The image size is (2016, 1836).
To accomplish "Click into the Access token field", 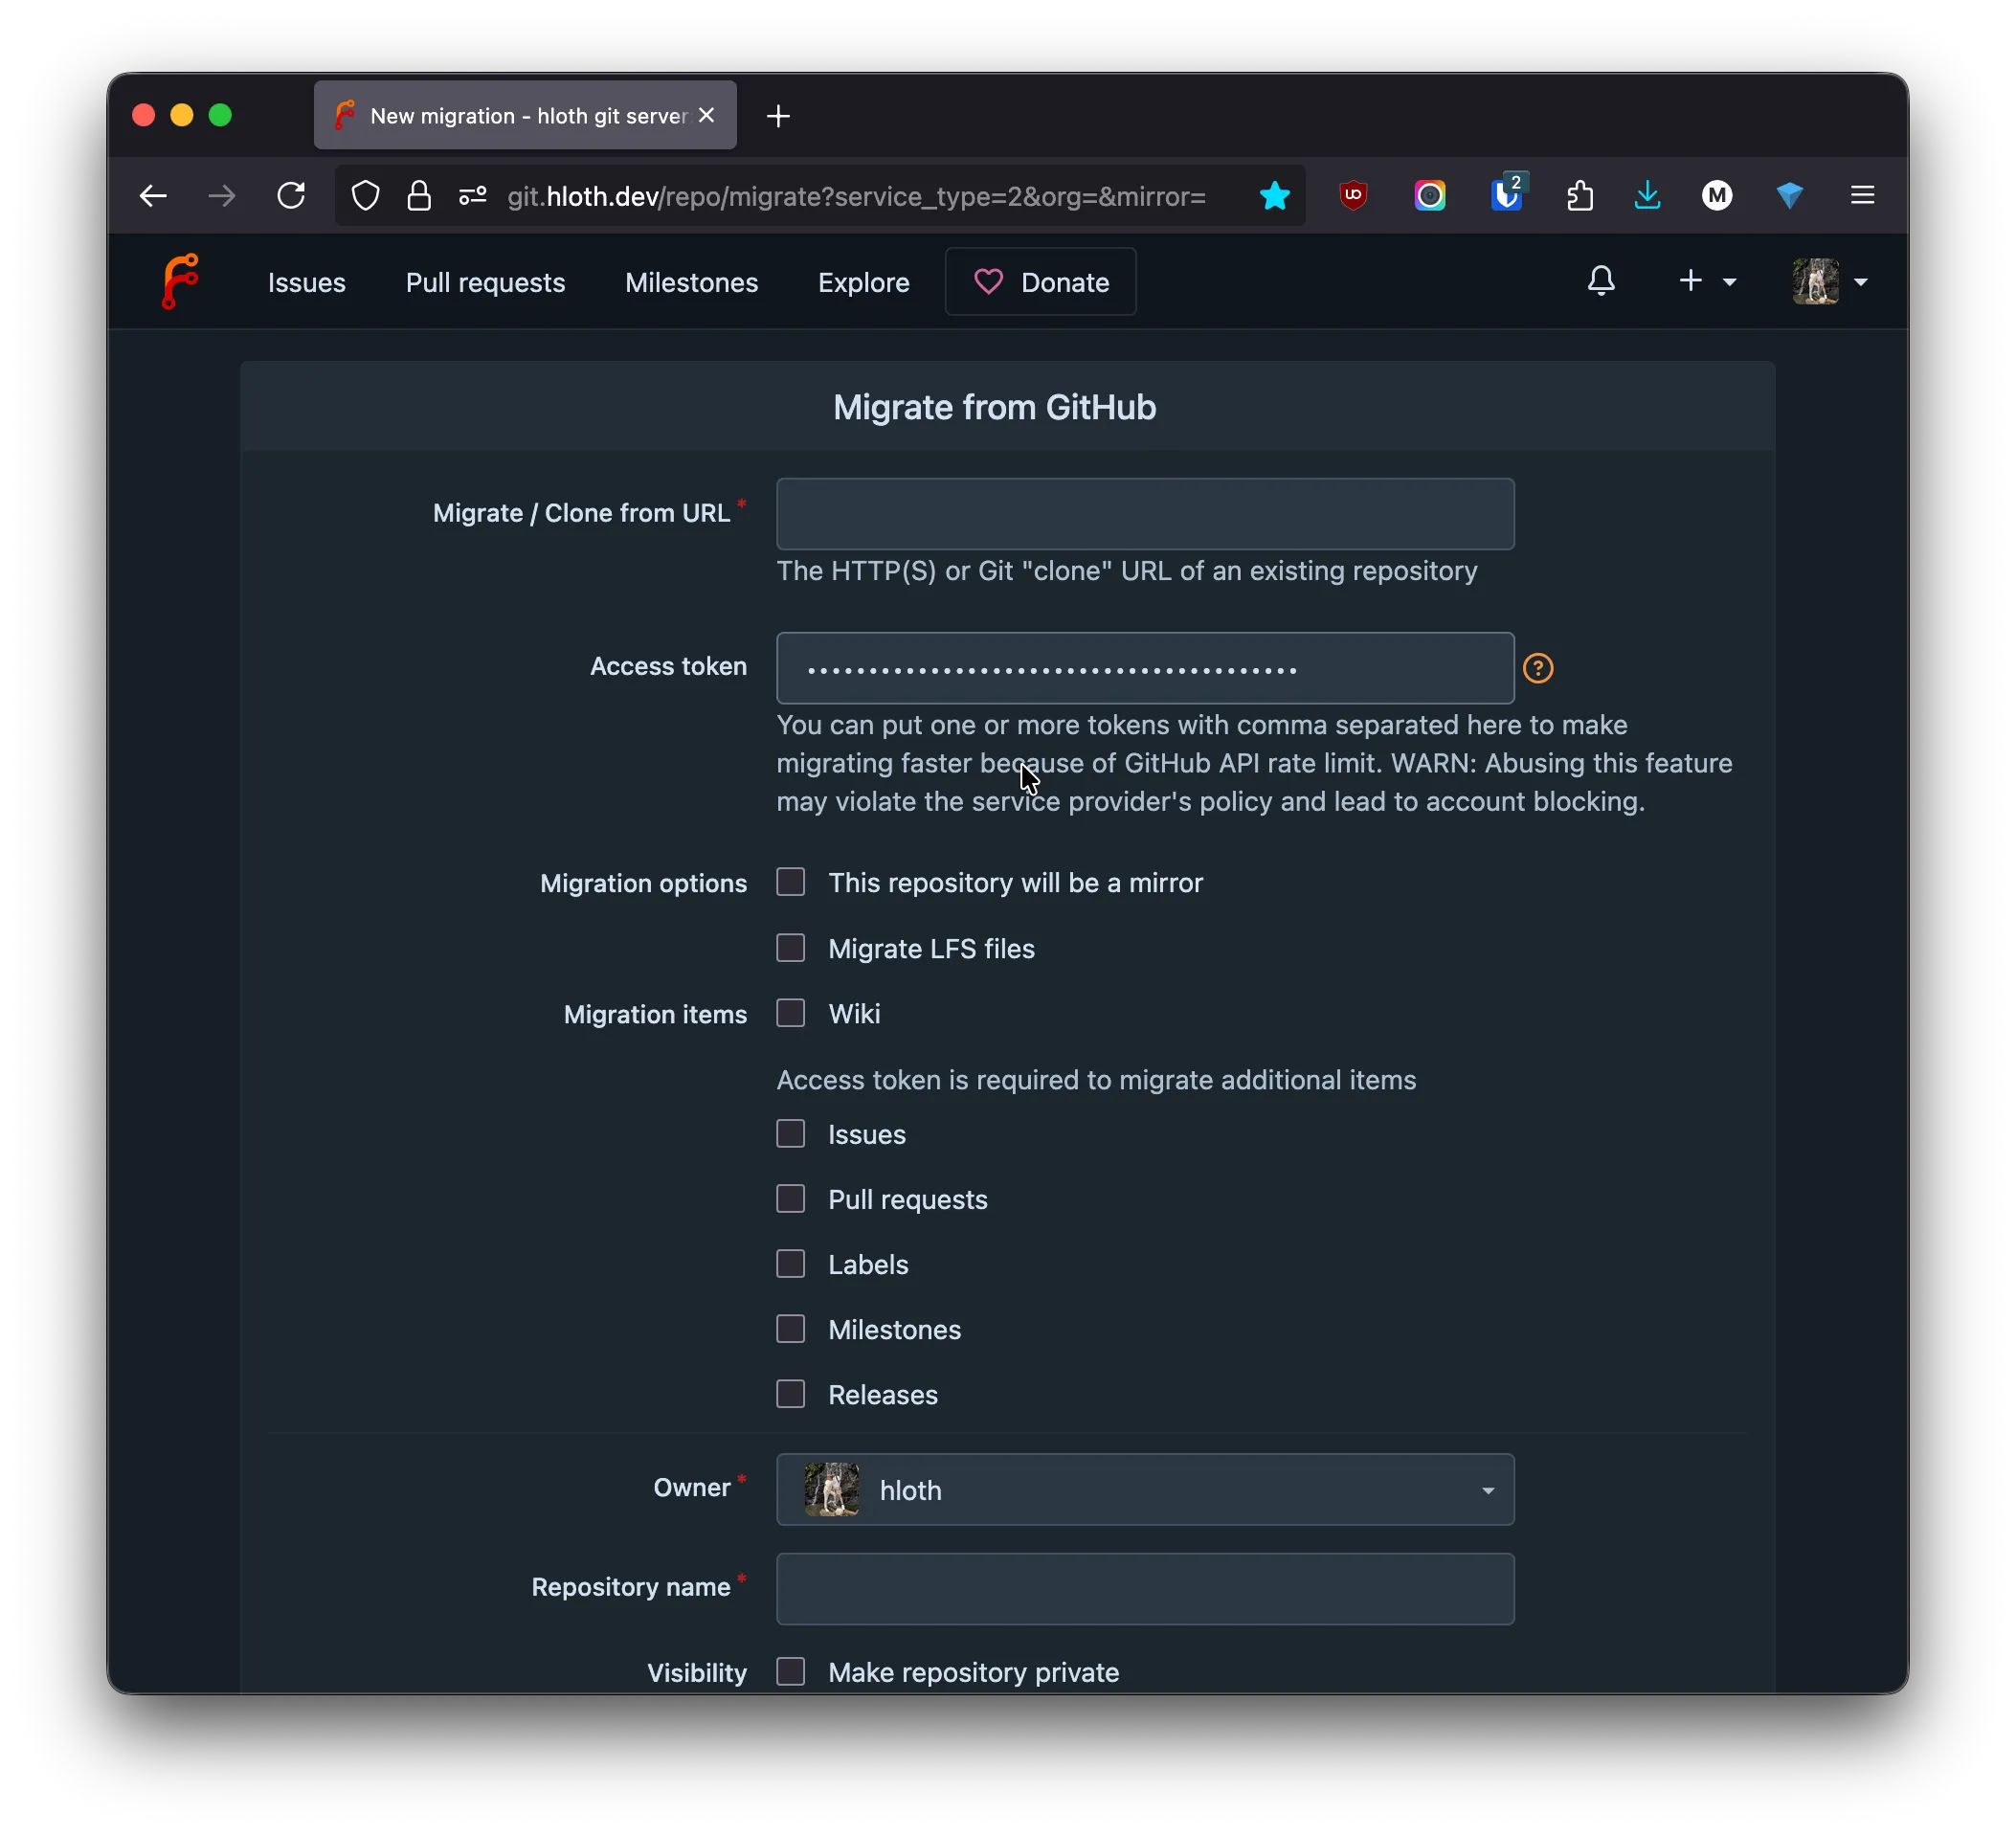I will point(1145,668).
